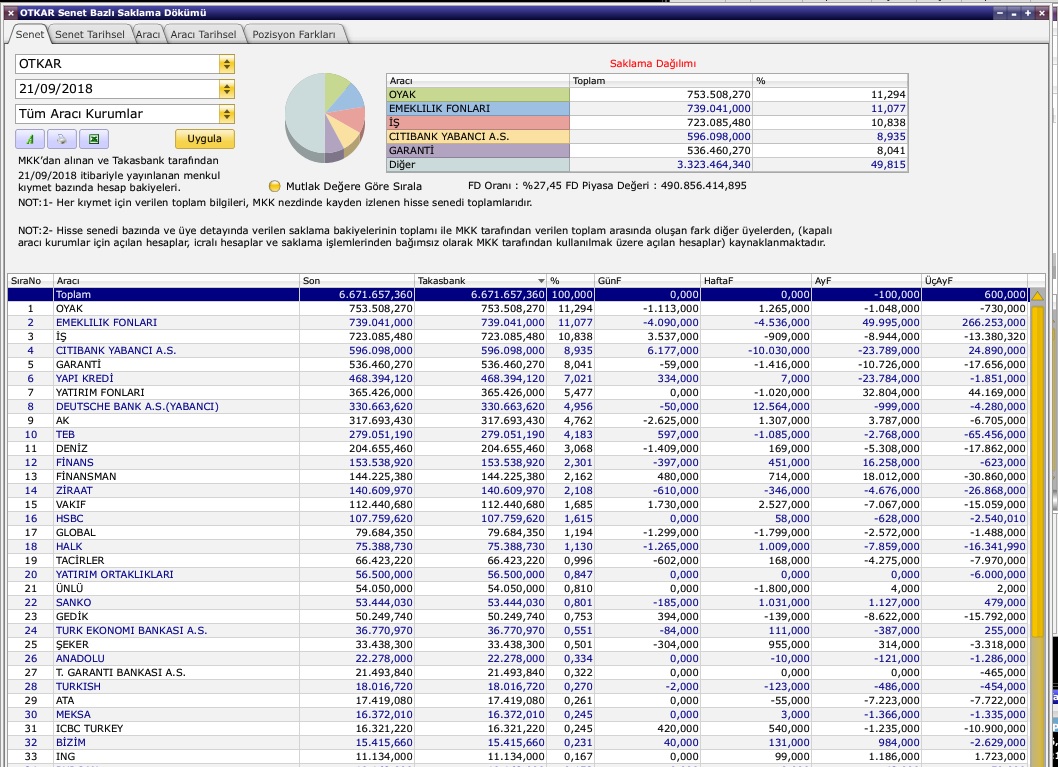
Task: Select the ÜNLÜ row
Action: 518,588
